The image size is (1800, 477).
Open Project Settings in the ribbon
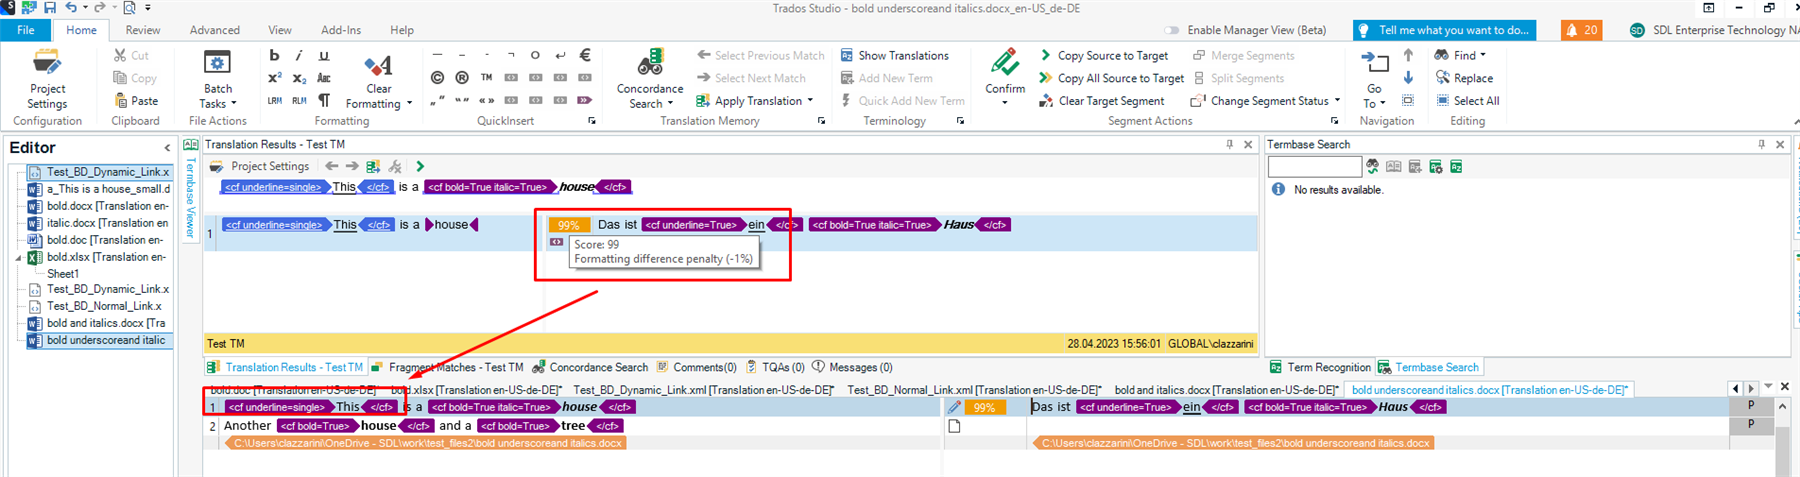pos(47,79)
